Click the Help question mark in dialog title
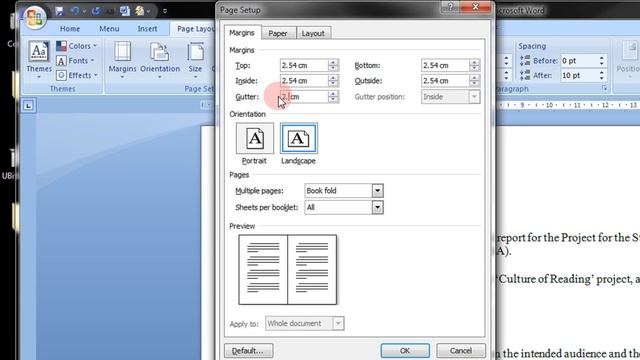This screenshot has width=640, height=360. click(x=451, y=7)
